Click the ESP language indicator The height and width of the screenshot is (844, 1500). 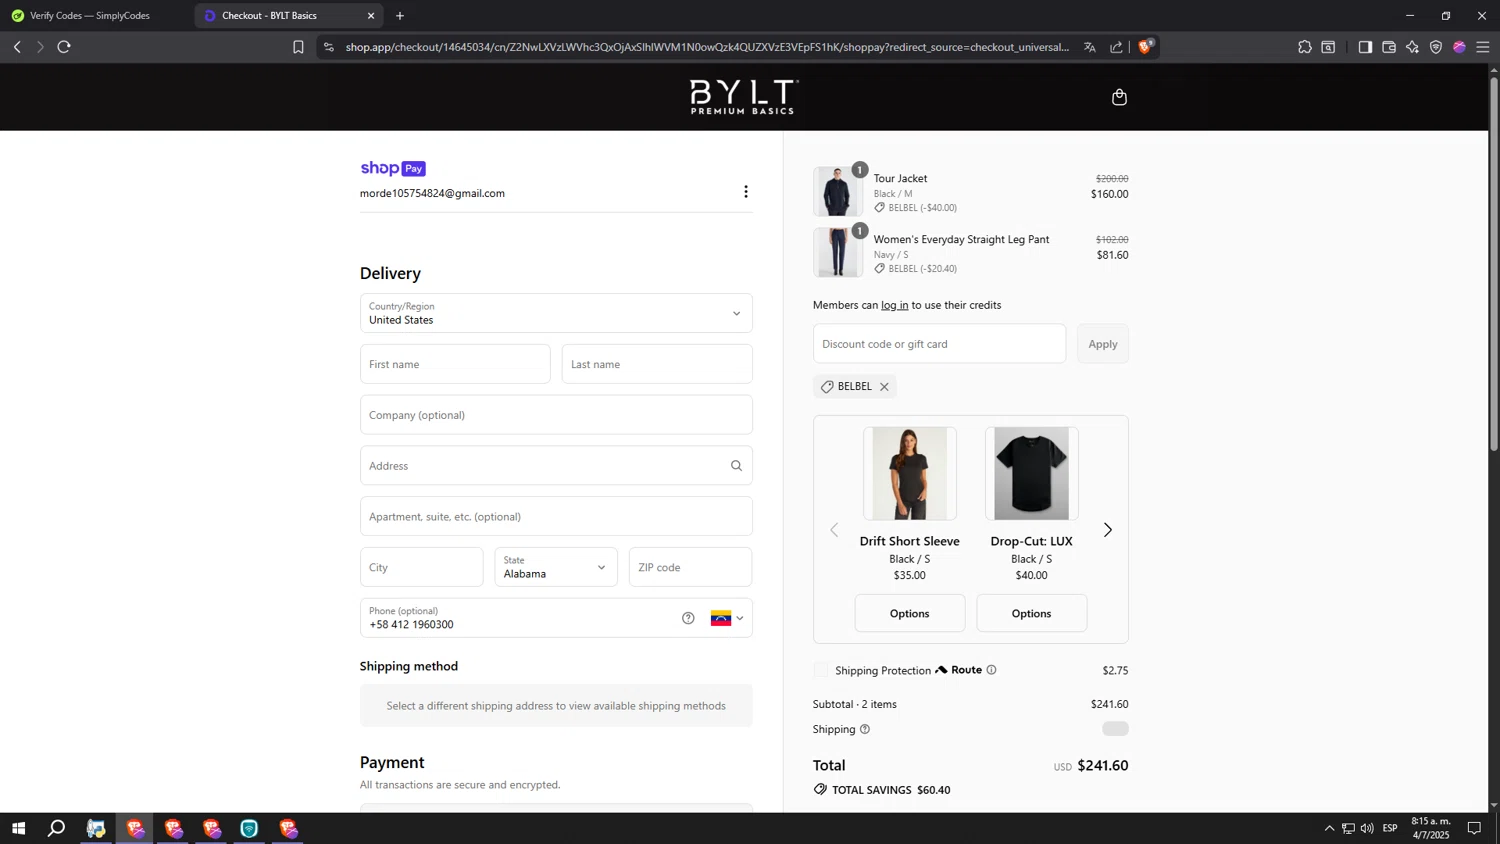pos(1390,828)
